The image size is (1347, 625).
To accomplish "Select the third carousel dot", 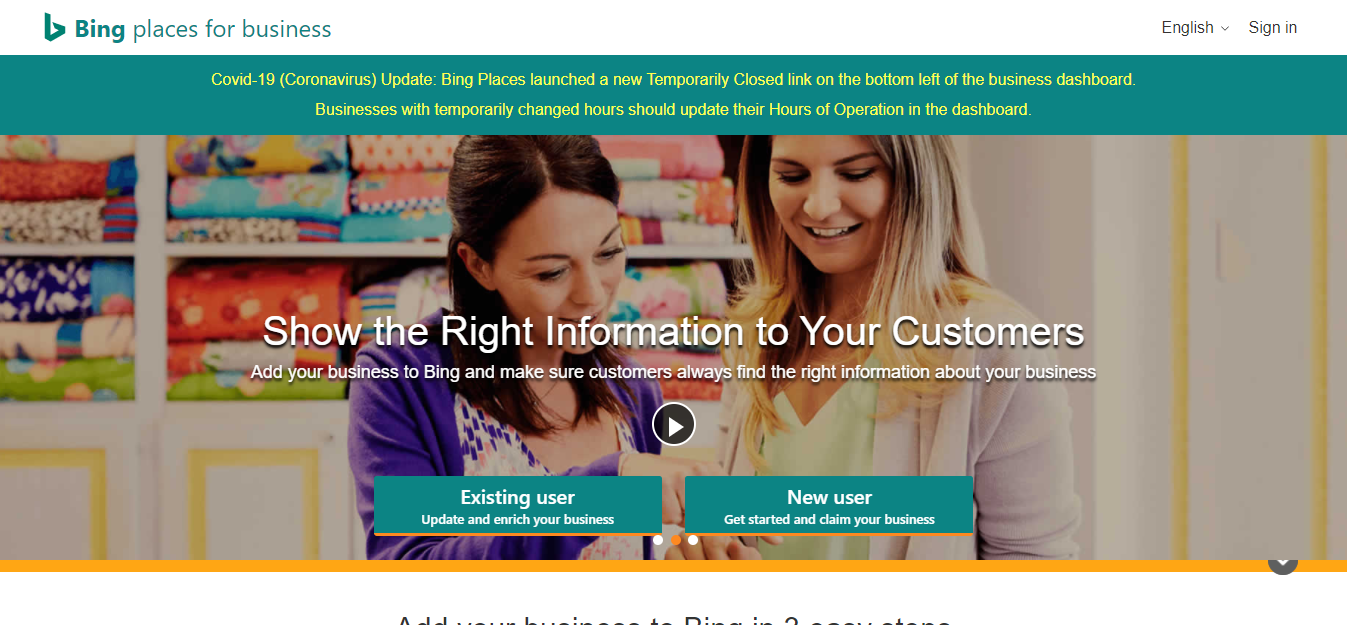I will click(x=693, y=540).
